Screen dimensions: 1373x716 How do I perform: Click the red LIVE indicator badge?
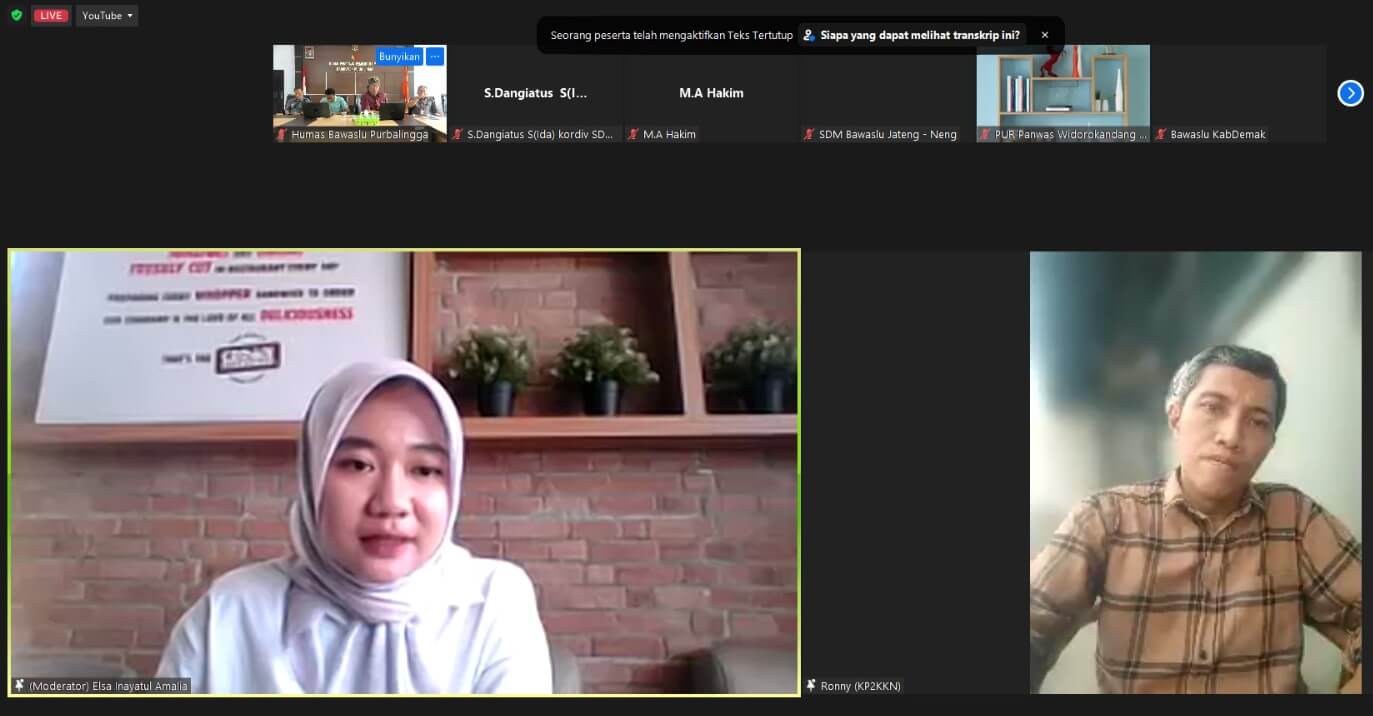[x=51, y=15]
